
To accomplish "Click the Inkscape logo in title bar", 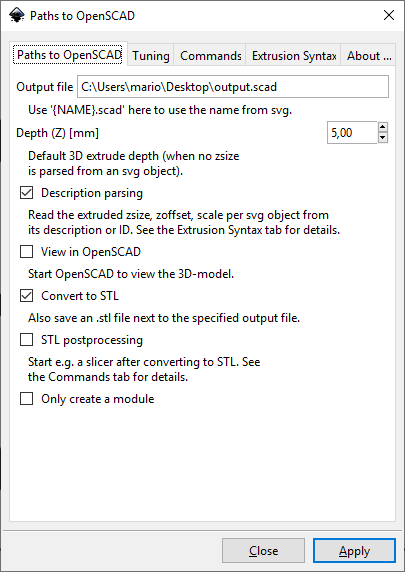I will click(16, 16).
